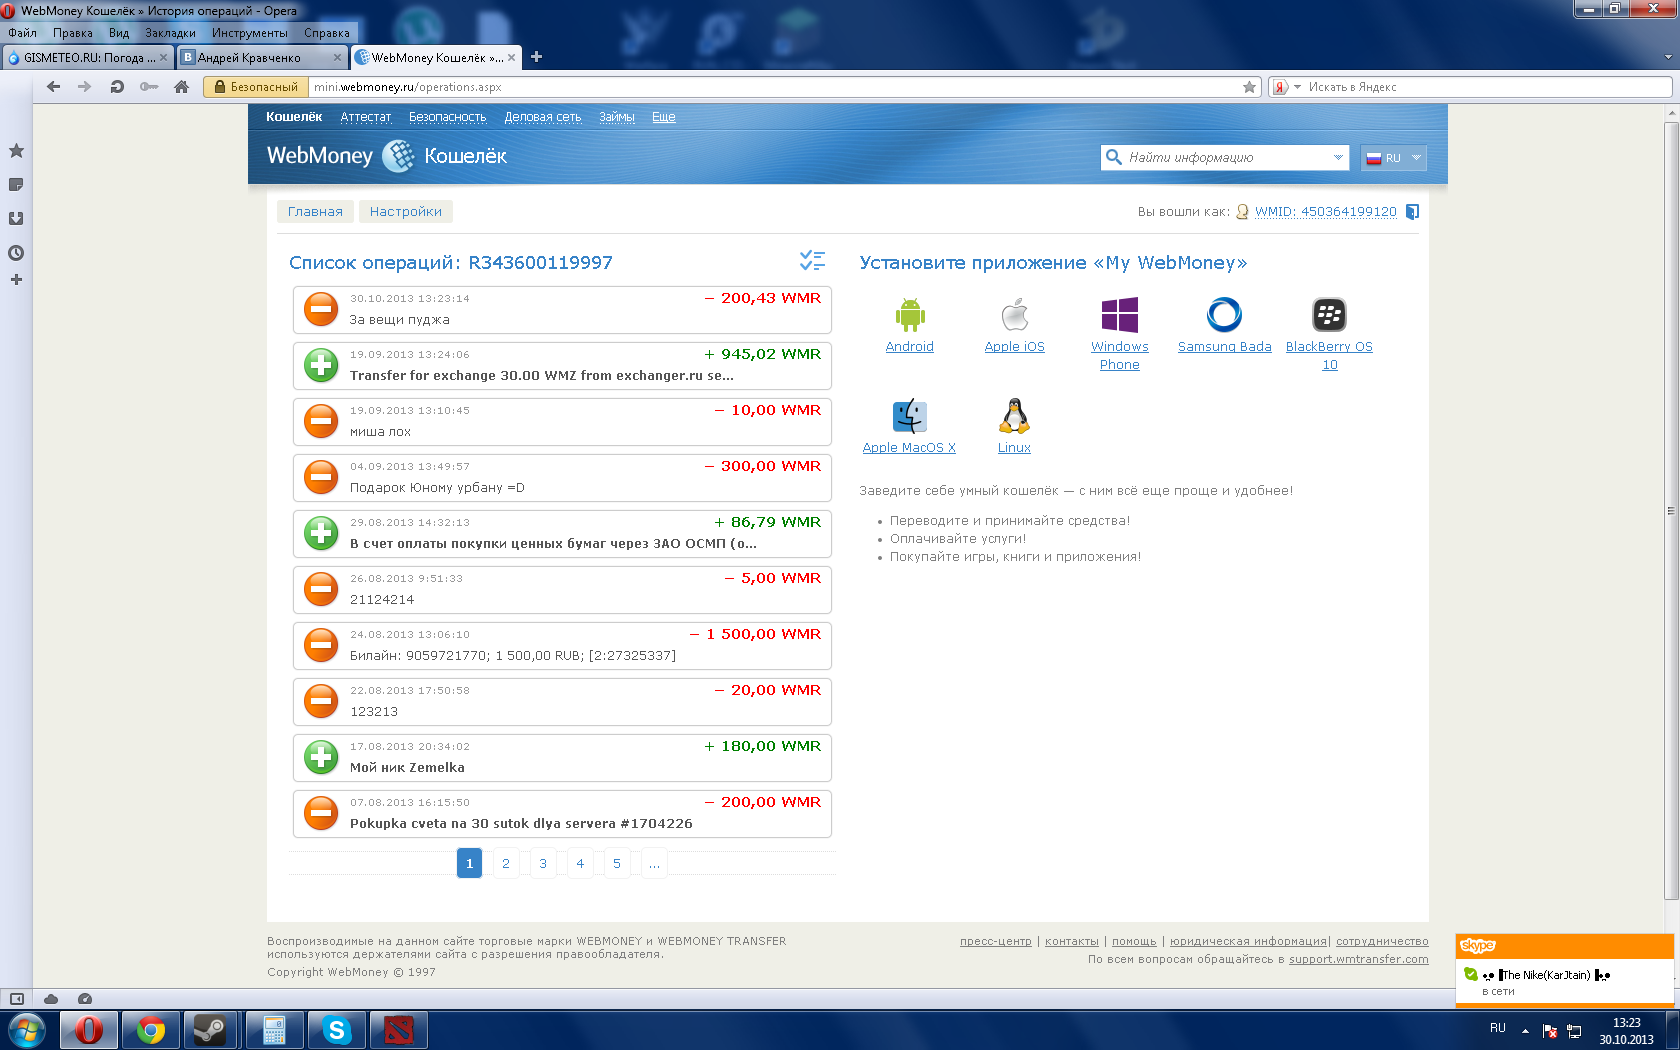
Task: Open Dota 2 from the taskbar
Action: tap(398, 1030)
